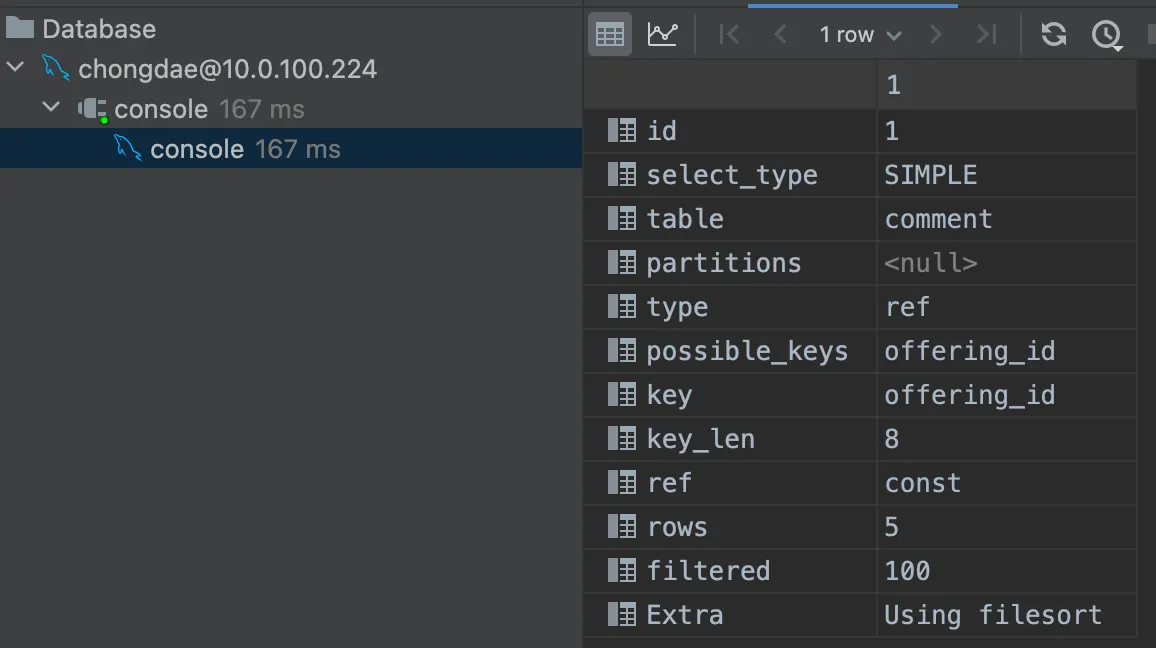Select the possible_keys row header
The image size is (1156, 648).
[745, 351]
